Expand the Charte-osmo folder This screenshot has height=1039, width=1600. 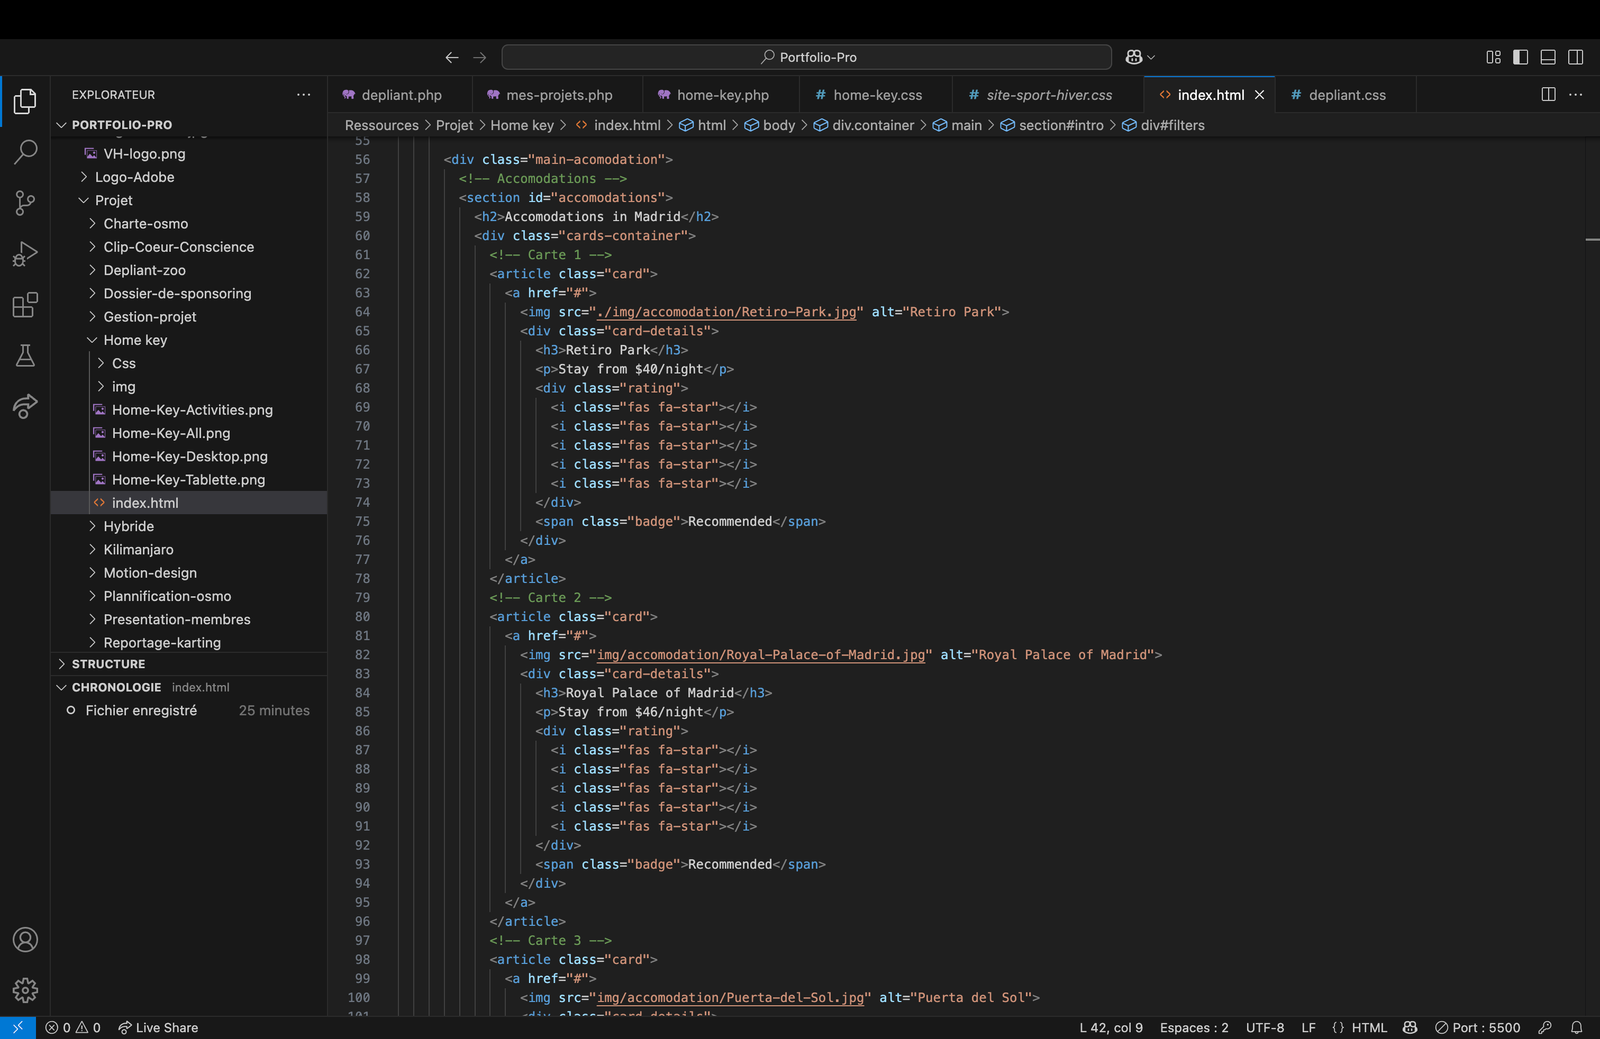pos(189,223)
